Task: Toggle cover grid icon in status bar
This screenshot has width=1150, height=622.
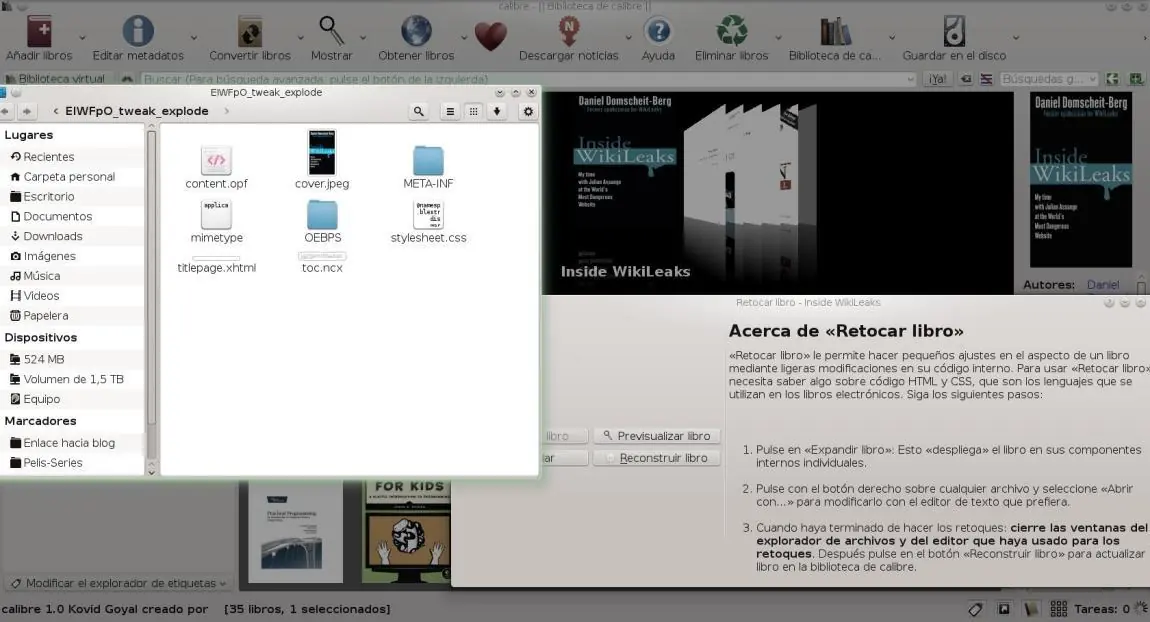Action: click(x=1058, y=609)
